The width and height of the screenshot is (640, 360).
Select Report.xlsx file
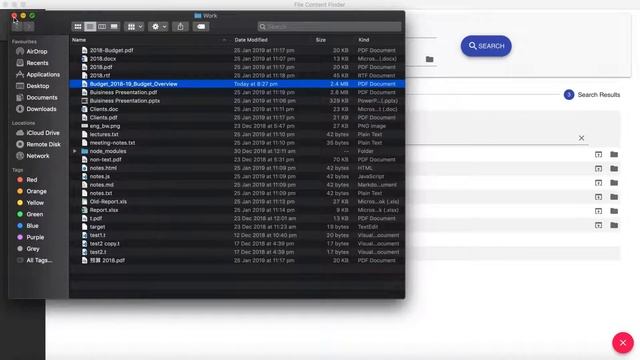coord(237,210)
